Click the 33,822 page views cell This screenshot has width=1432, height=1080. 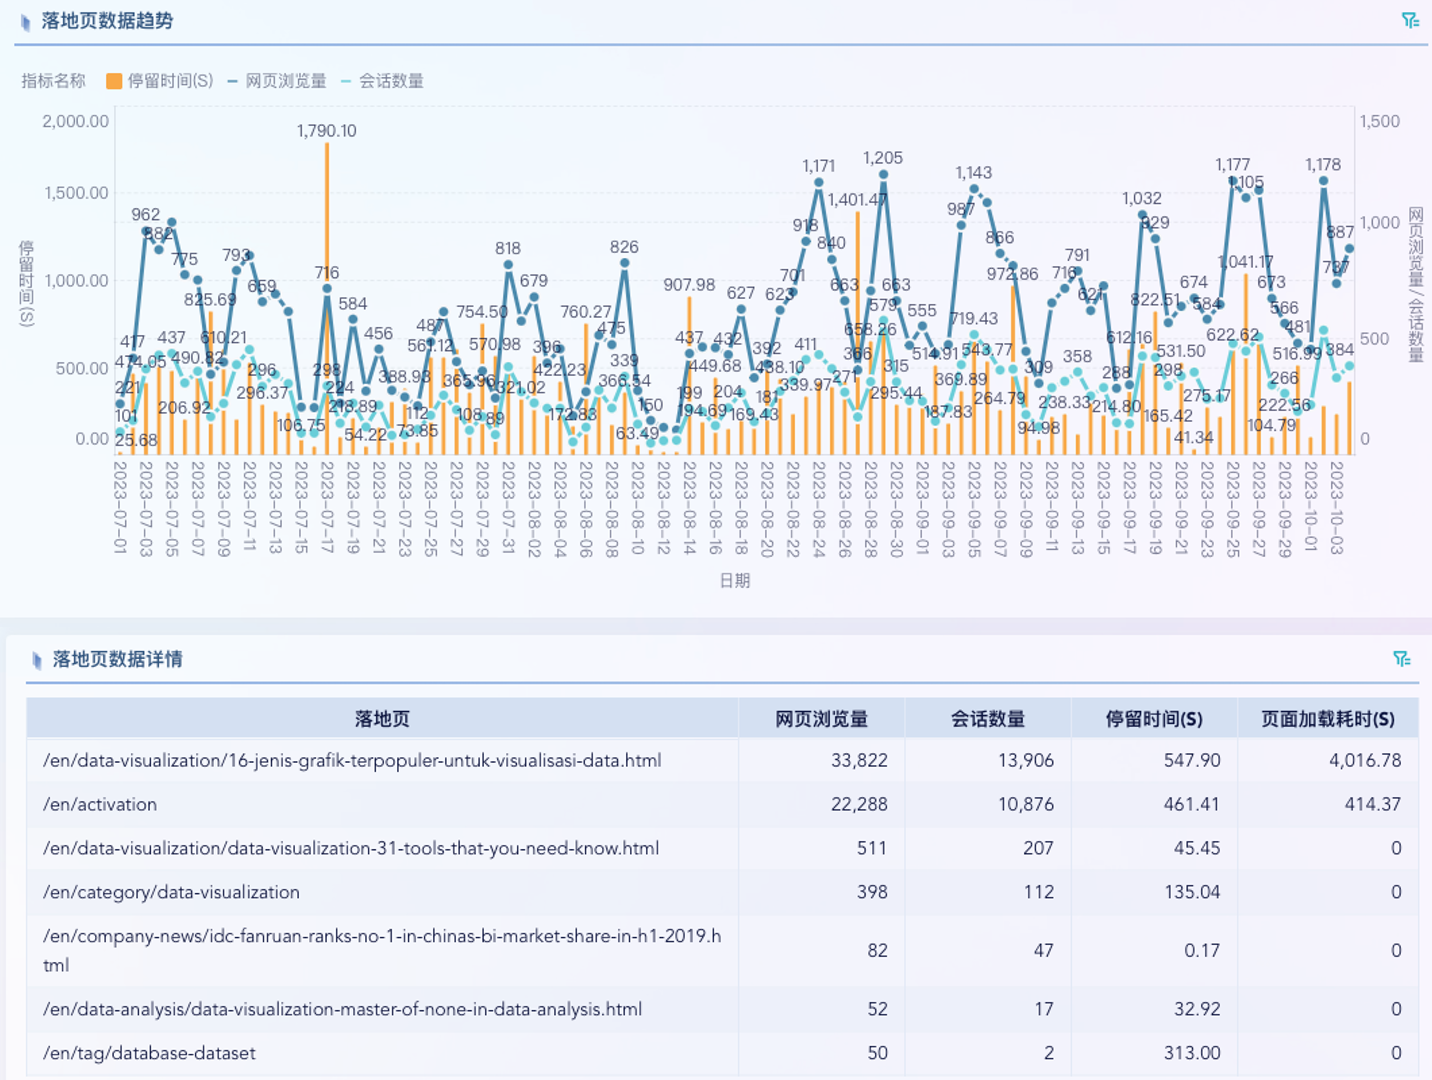tap(859, 760)
